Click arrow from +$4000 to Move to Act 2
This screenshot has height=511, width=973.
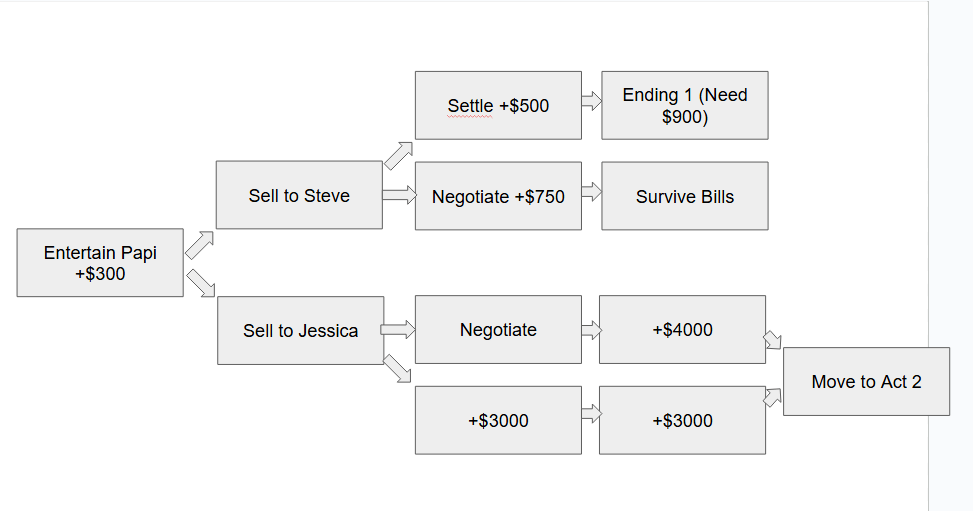tap(773, 340)
